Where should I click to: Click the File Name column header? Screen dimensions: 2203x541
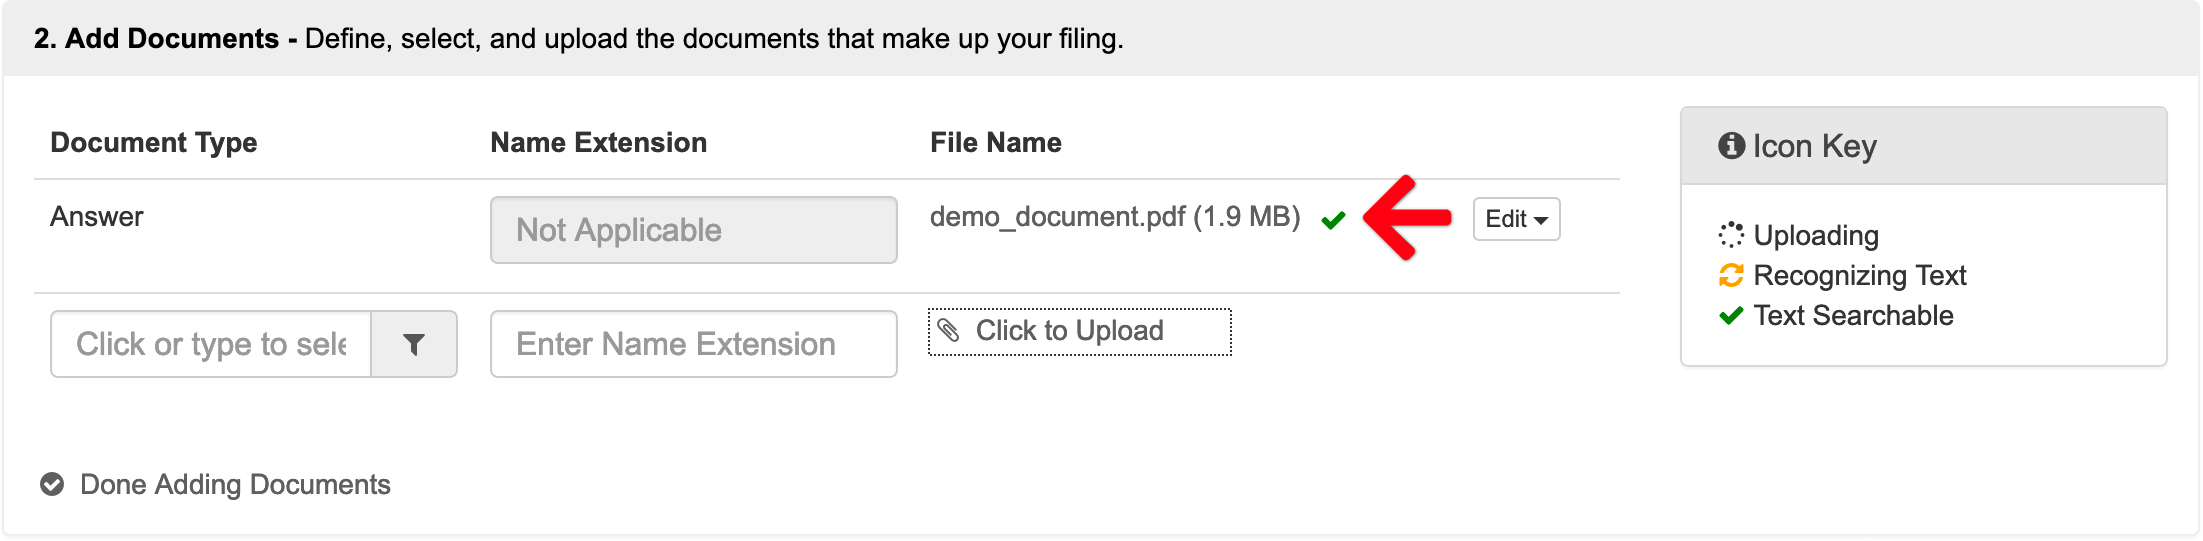[x=995, y=143]
